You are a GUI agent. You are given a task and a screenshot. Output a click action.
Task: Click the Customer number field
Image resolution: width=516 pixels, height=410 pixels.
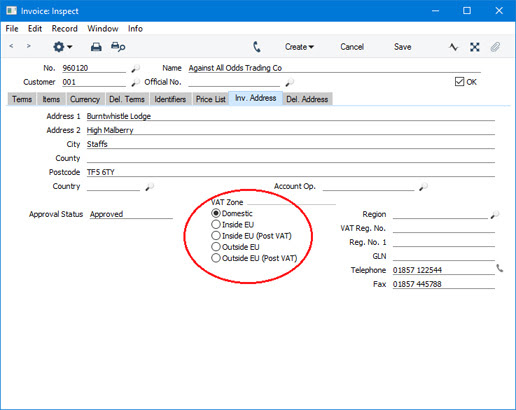click(x=94, y=82)
